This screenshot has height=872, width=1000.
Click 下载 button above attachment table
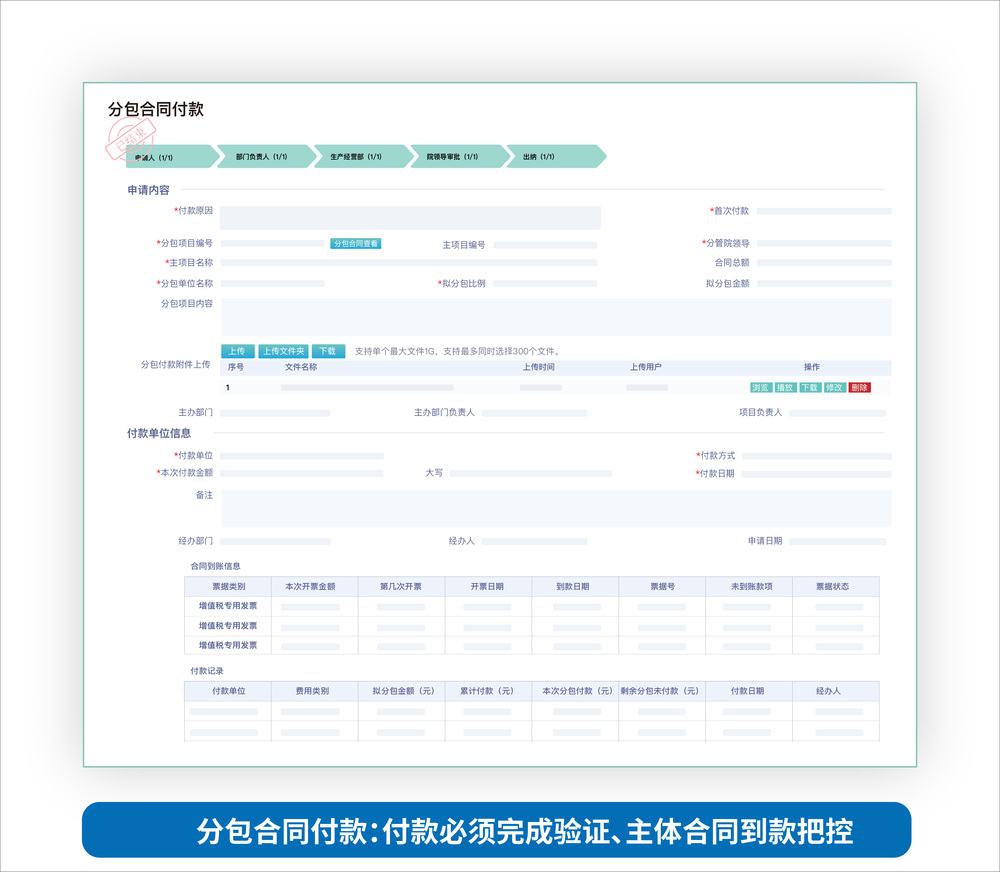tap(328, 351)
